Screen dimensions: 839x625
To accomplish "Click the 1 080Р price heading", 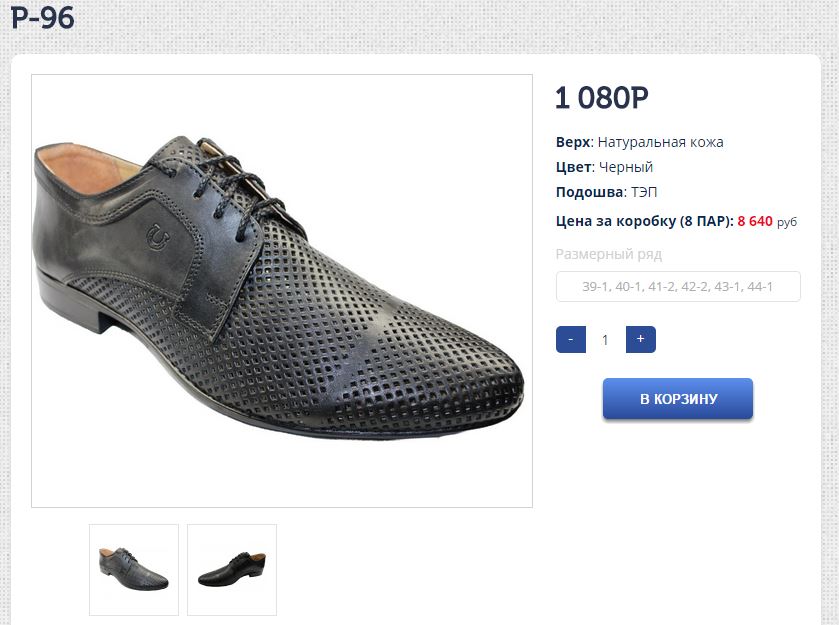I will point(602,98).
